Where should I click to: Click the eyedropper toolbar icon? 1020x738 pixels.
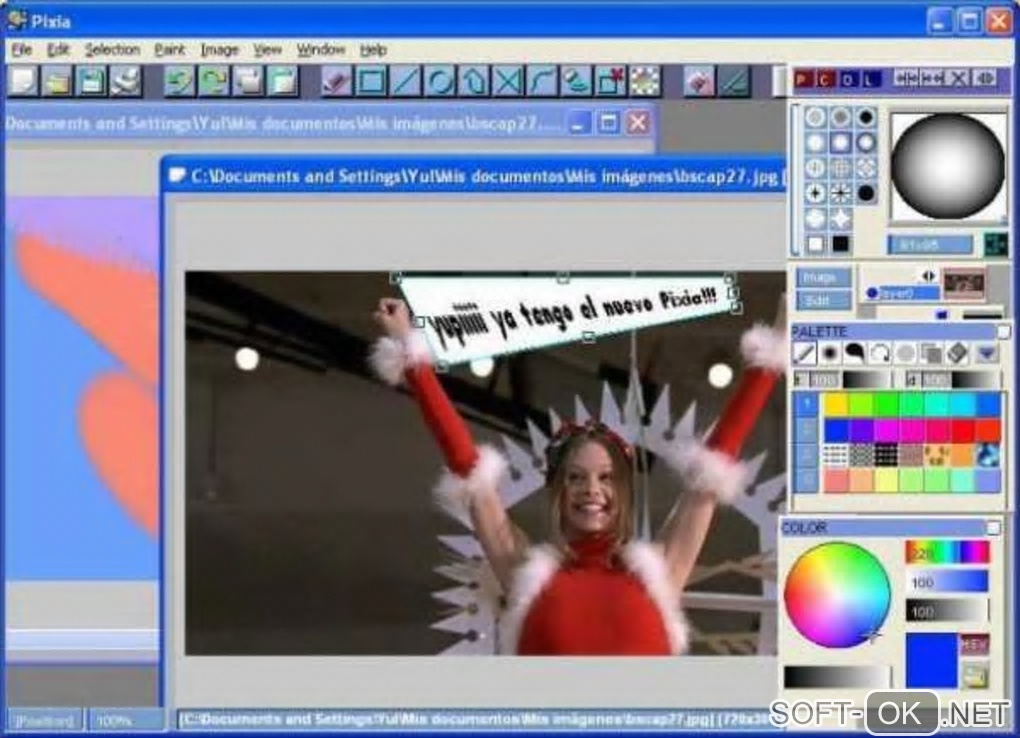tap(734, 81)
